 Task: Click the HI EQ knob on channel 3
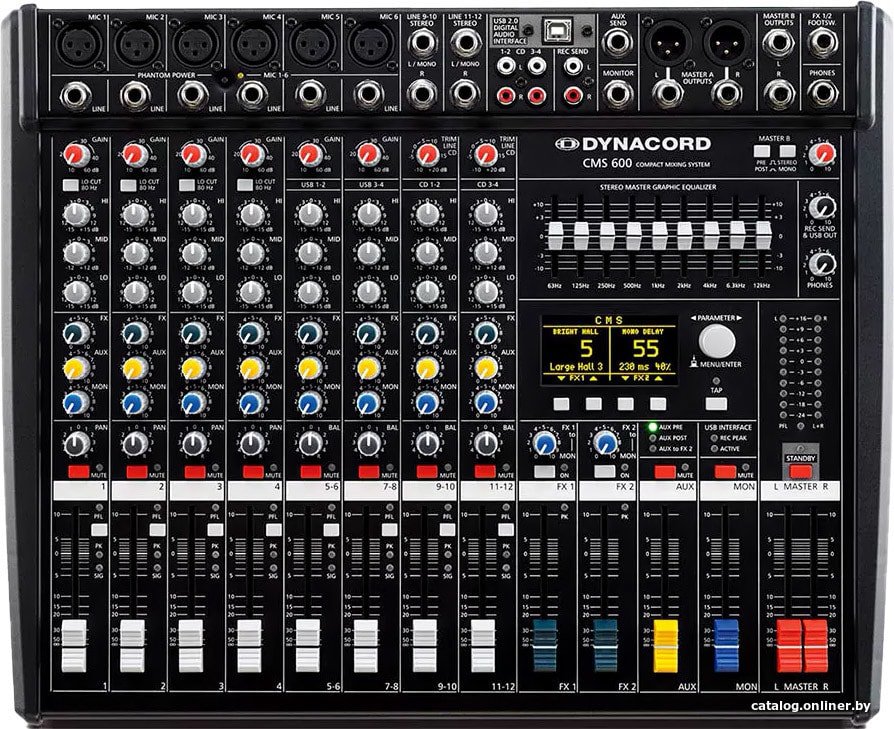coord(194,214)
